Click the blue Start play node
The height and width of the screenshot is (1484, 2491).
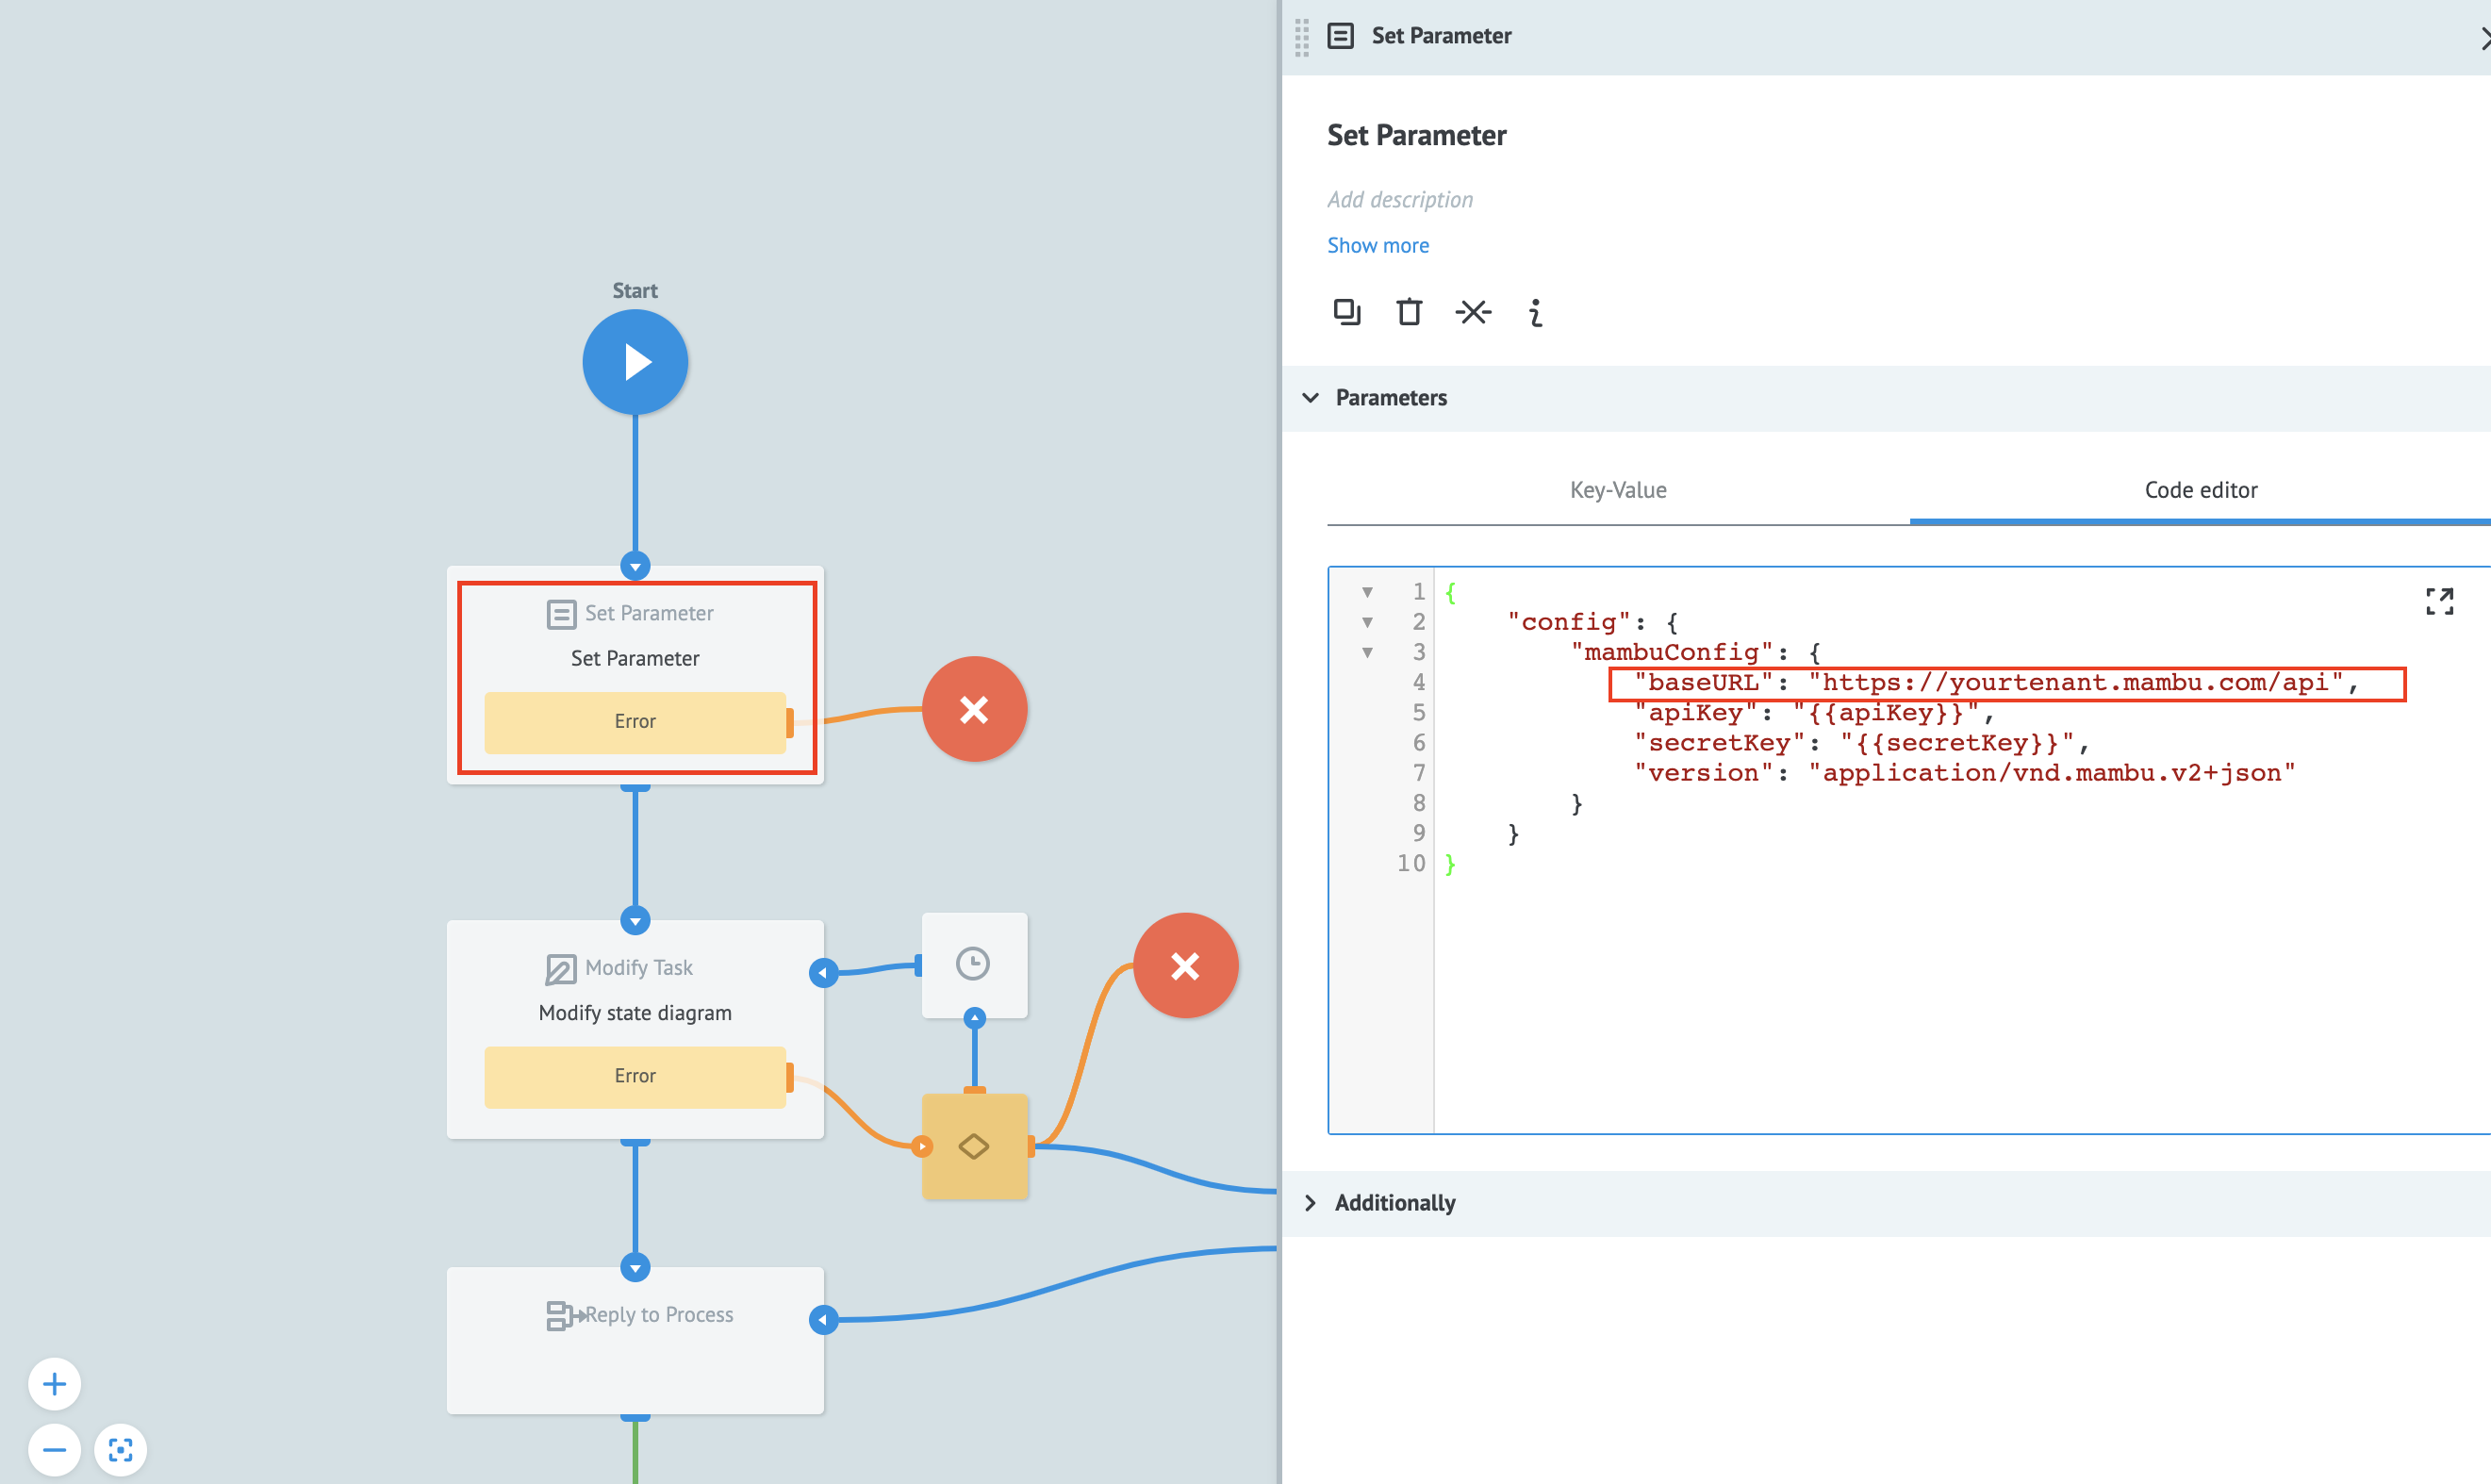635,361
